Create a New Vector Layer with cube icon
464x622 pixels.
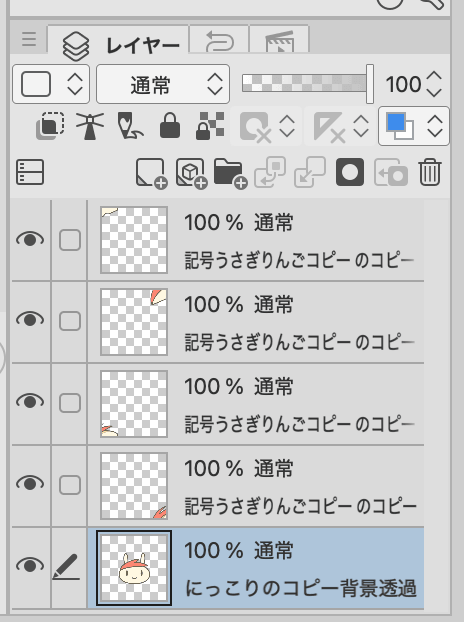click(x=192, y=173)
